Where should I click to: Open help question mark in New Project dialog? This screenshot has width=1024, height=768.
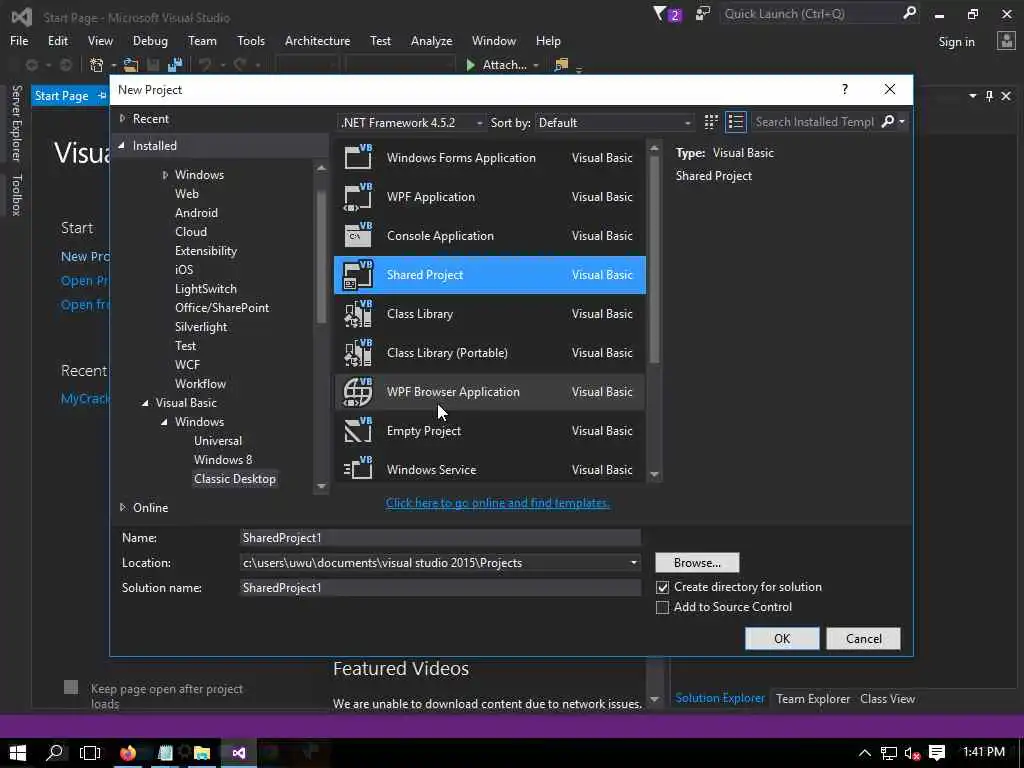(844, 89)
